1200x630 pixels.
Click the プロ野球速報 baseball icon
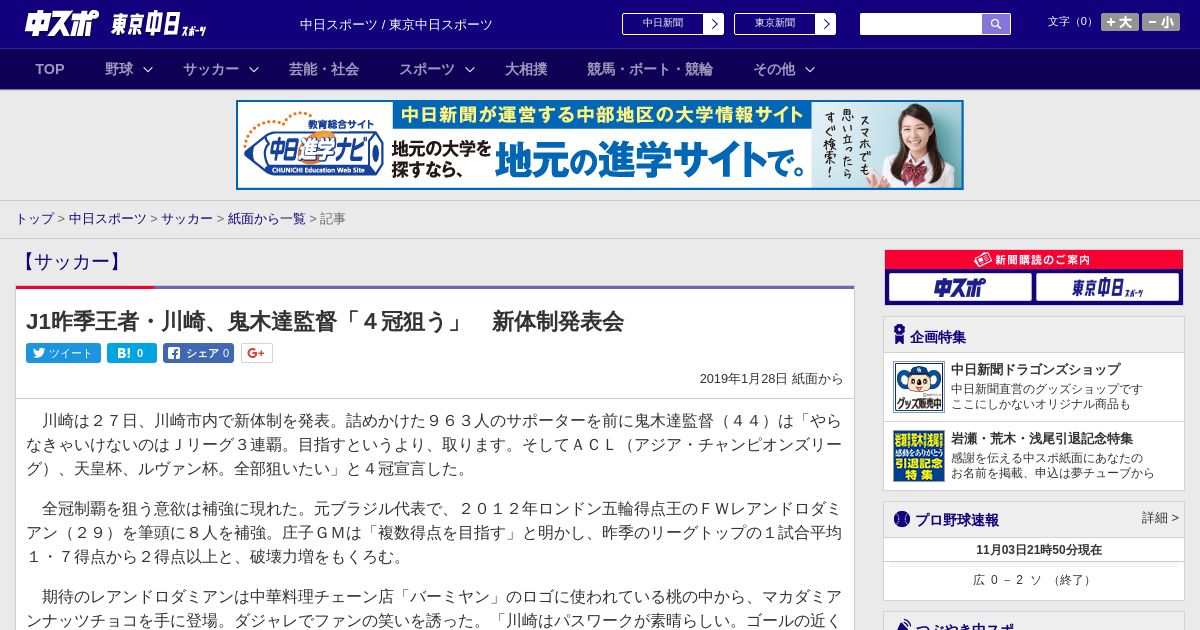click(x=902, y=519)
